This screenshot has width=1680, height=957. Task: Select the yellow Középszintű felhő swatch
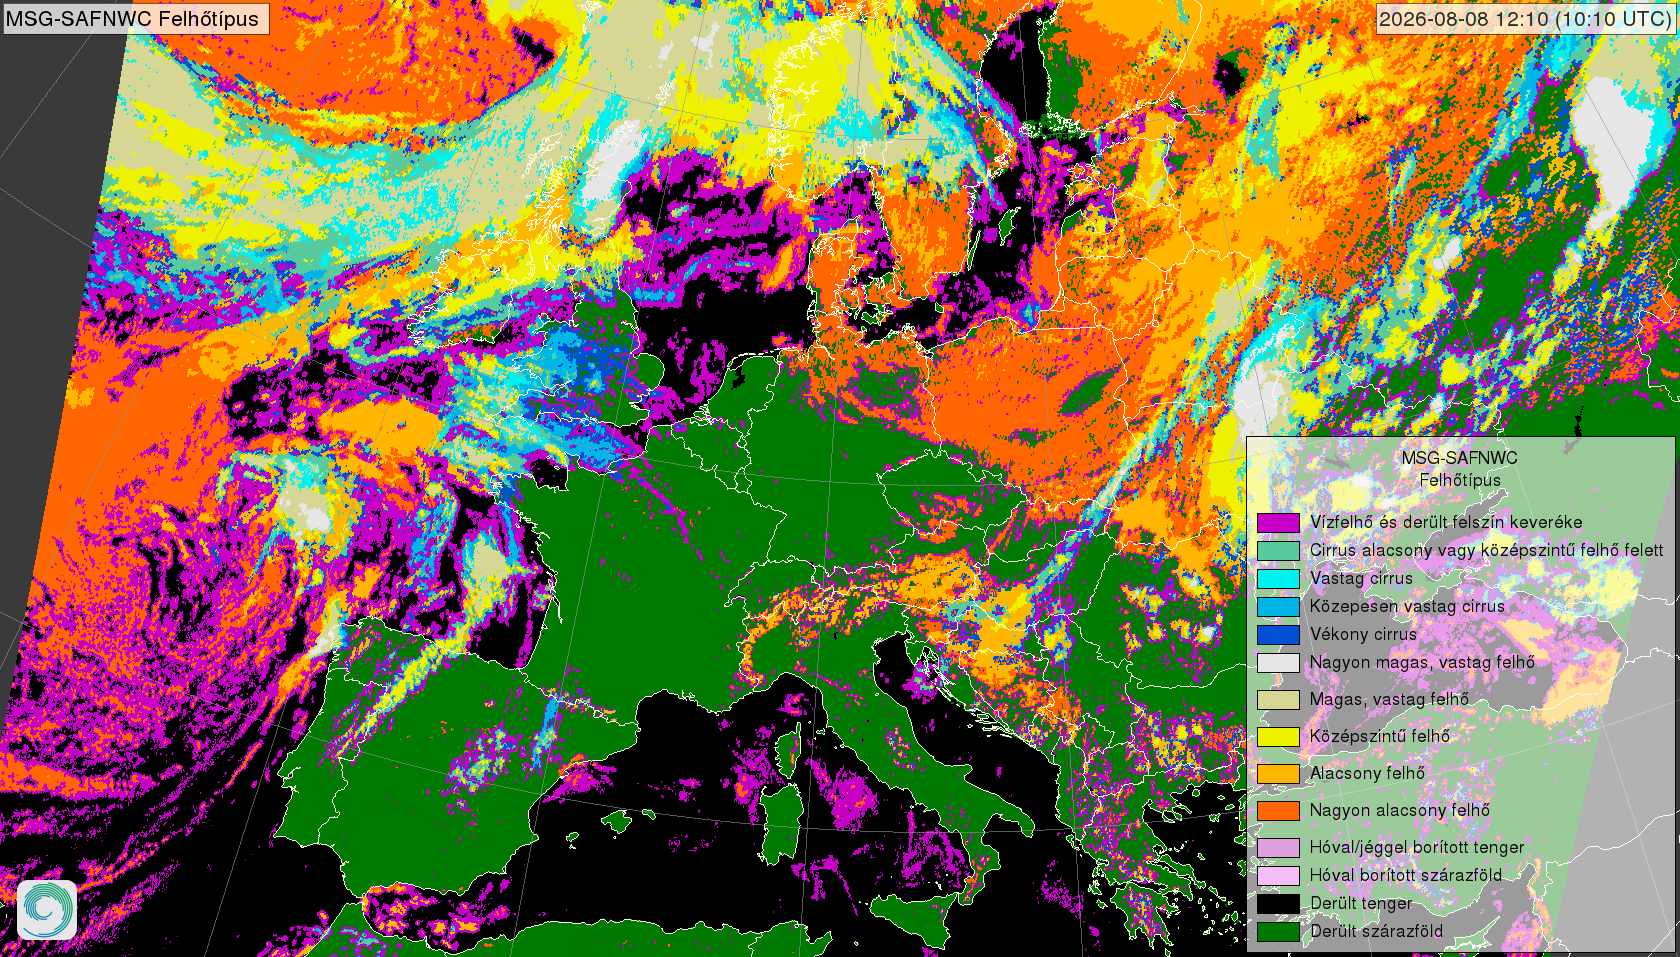1278,737
